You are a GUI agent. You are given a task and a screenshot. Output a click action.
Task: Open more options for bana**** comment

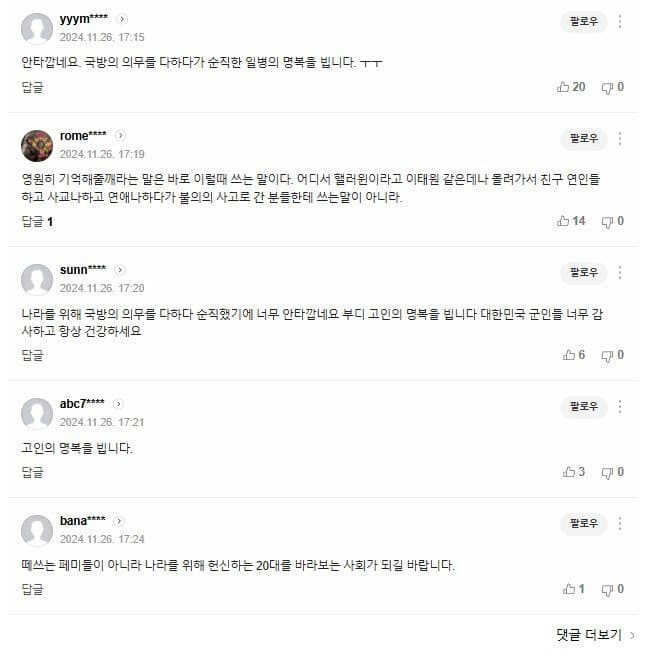point(621,523)
